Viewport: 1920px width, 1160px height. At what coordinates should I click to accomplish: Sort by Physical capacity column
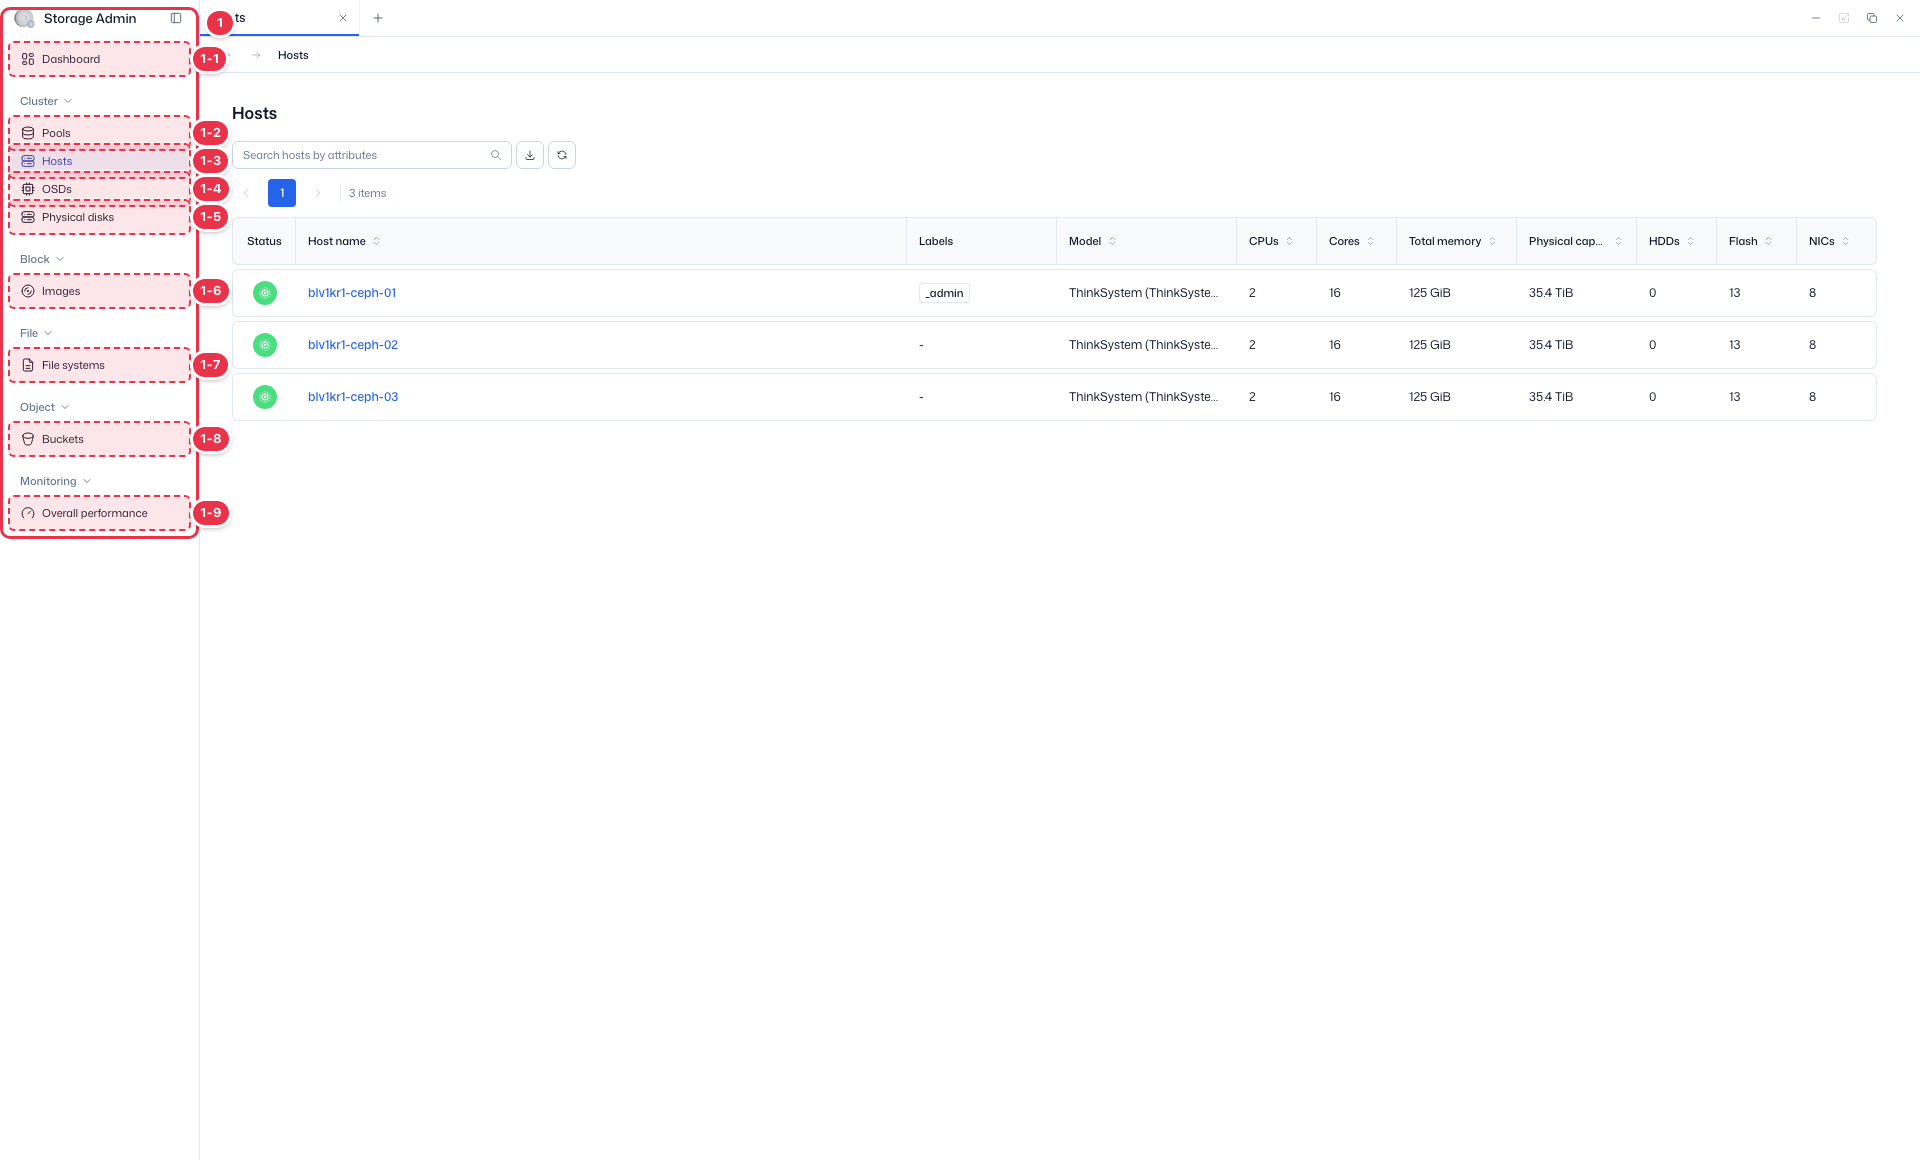(1619, 241)
